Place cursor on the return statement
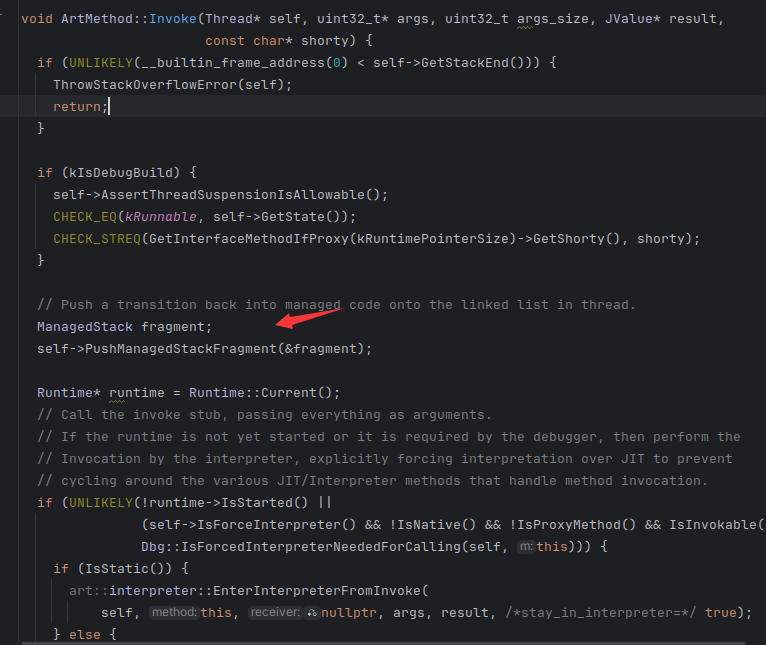766x645 pixels. click(78, 106)
